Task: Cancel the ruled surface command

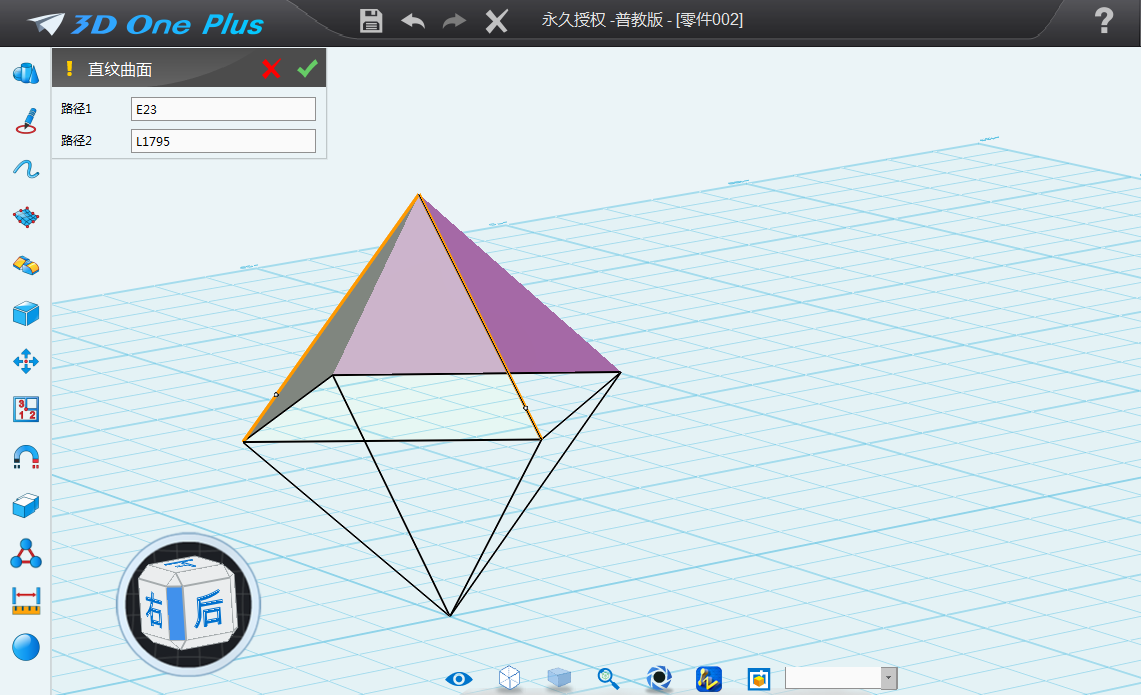Action: point(271,68)
